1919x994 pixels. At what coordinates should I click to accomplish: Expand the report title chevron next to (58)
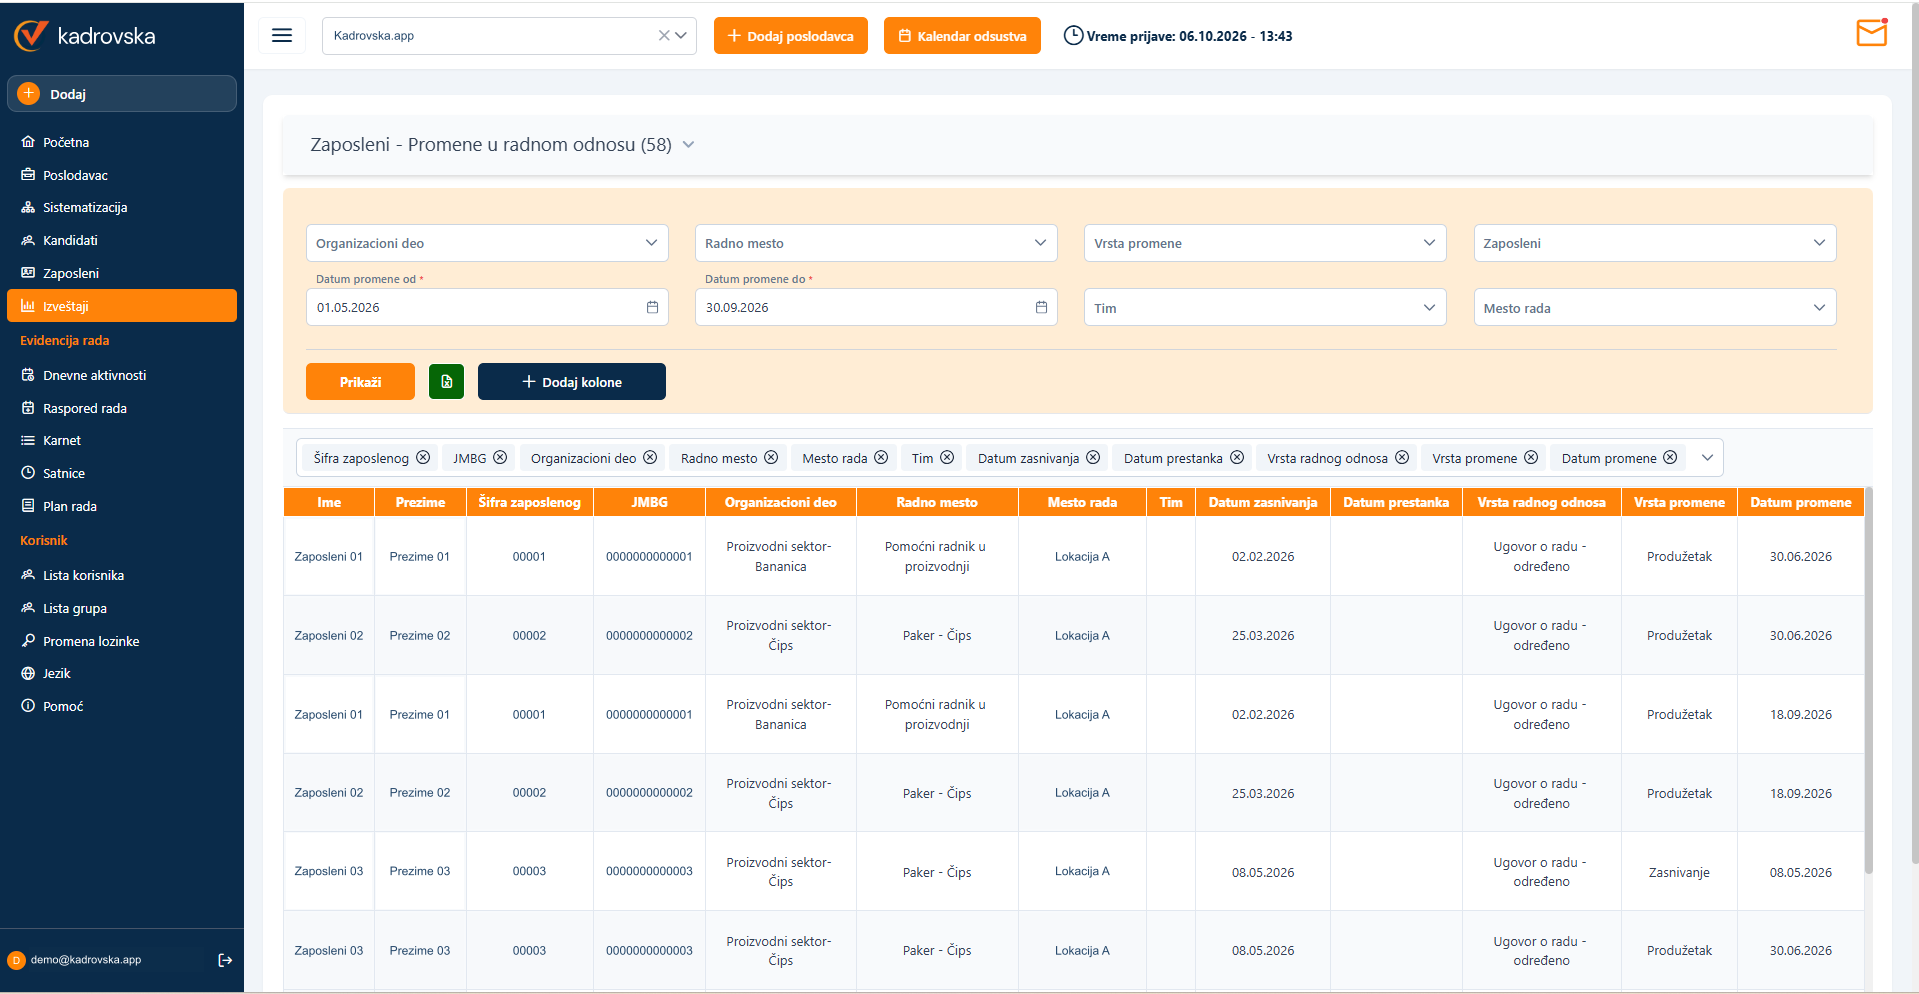[688, 145]
